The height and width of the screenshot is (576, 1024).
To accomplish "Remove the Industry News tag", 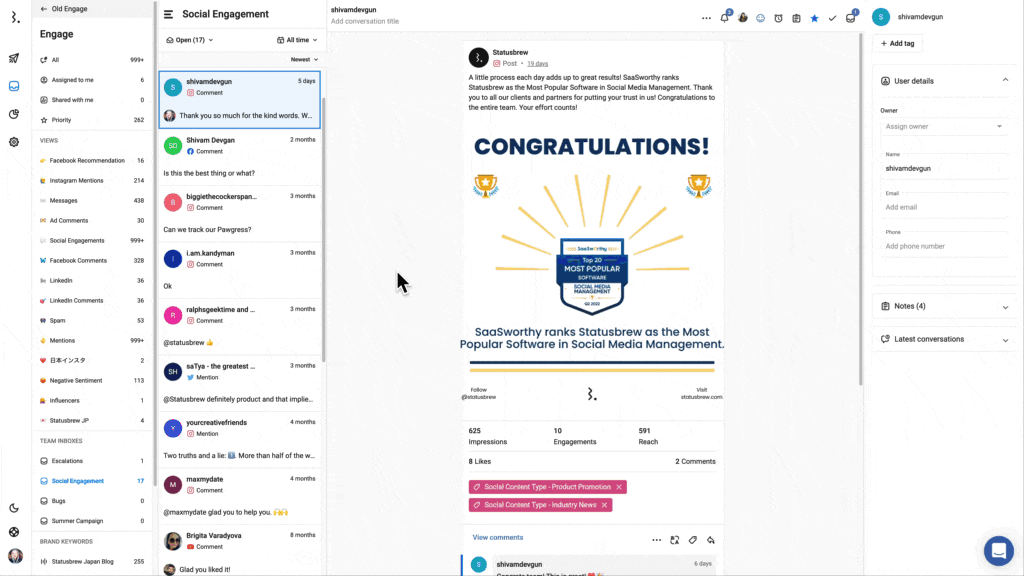I will [x=605, y=505].
